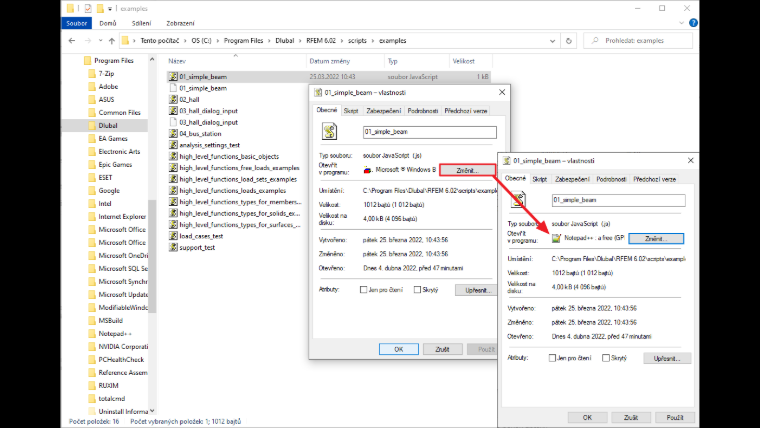Viewport: 760px width, 428px height.
Task: Go up one folder level arrow
Action: (112, 41)
